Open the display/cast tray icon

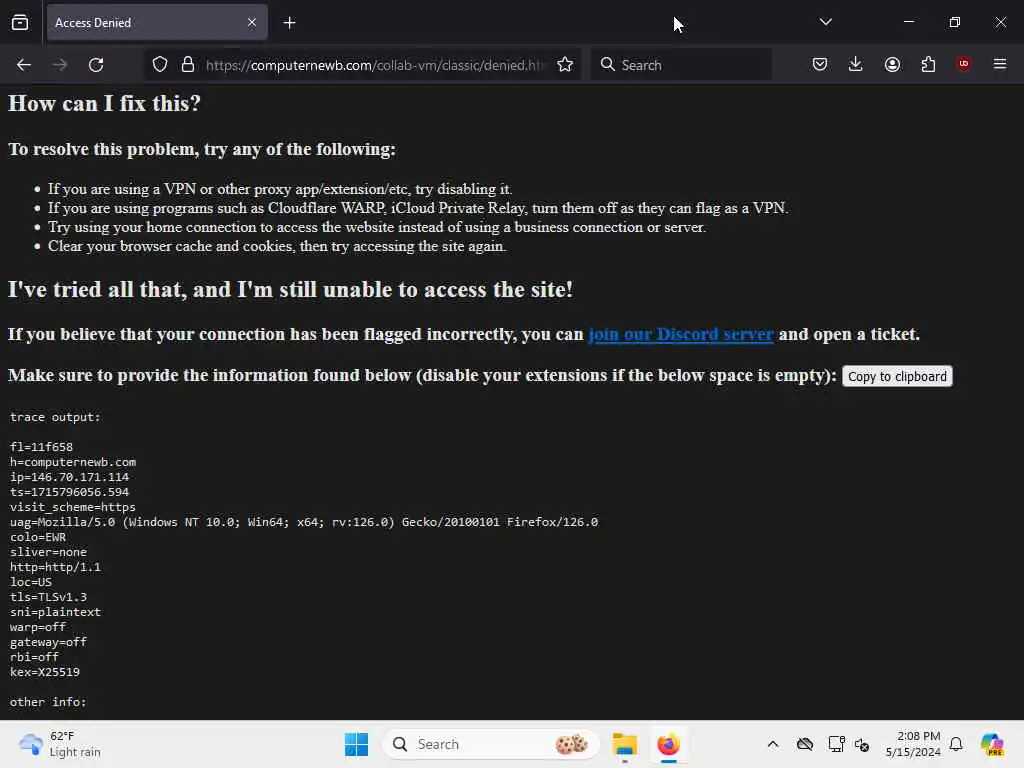tap(836, 744)
